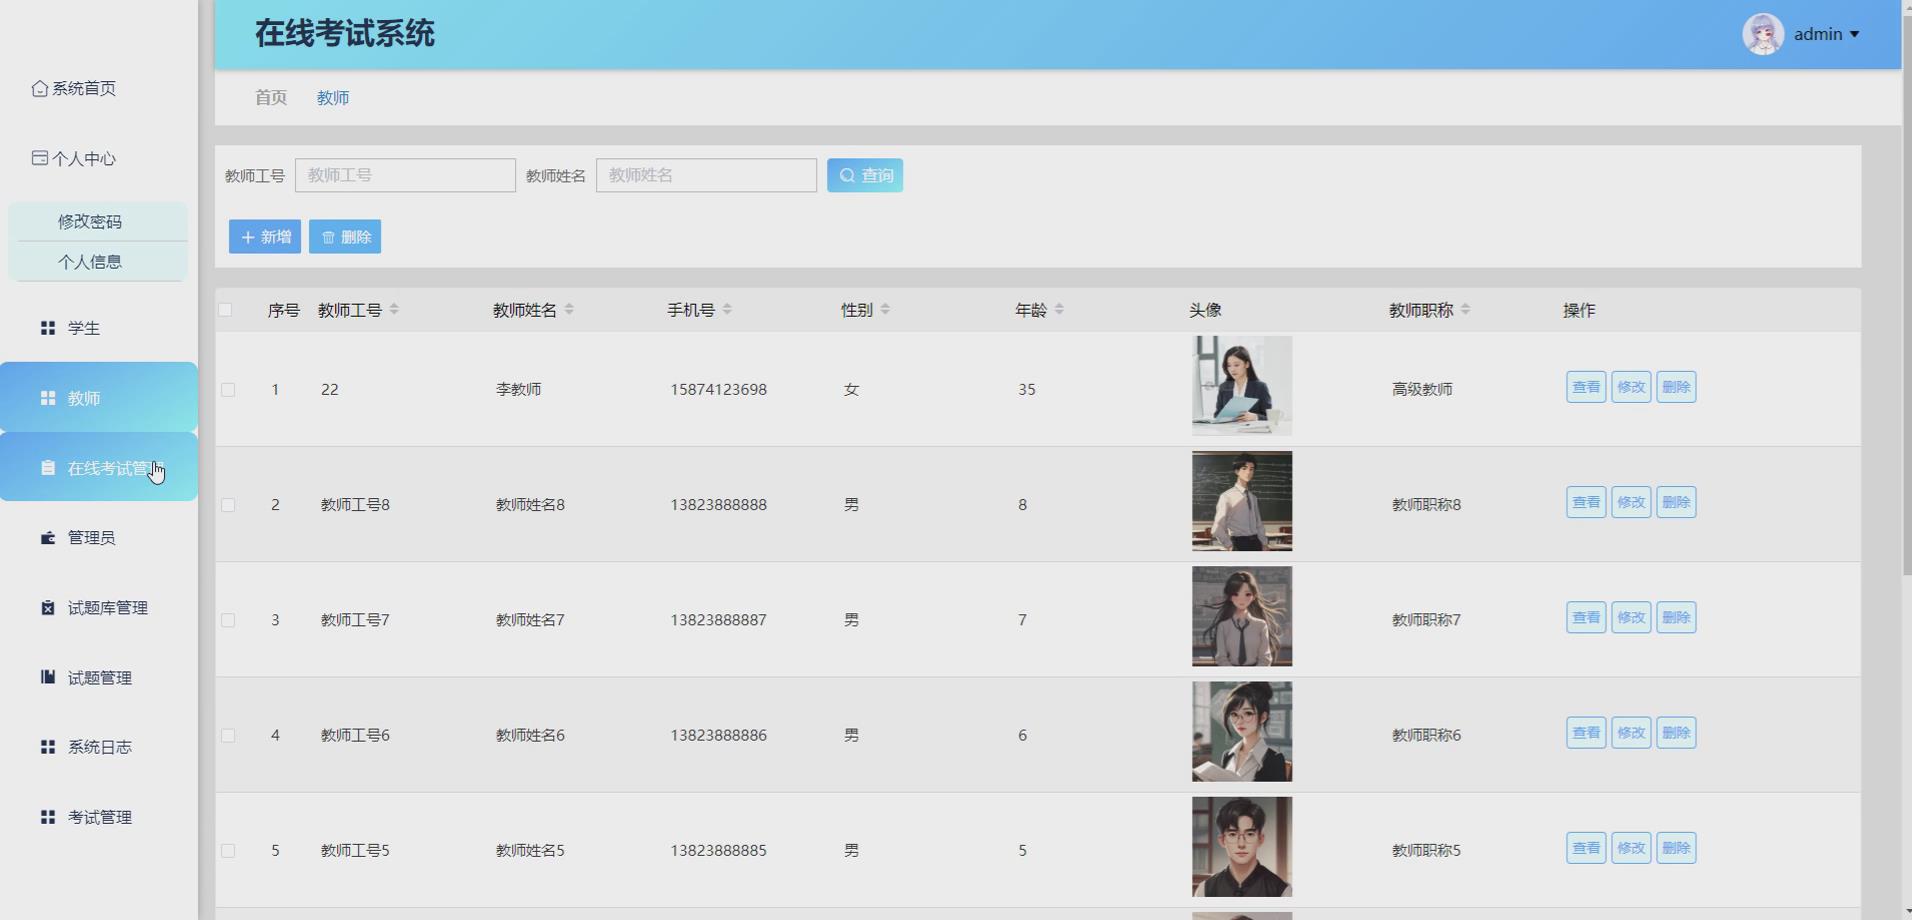The width and height of the screenshot is (1912, 920).
Task: Open the admin user dropdown menu
Action: [1826, 34]
